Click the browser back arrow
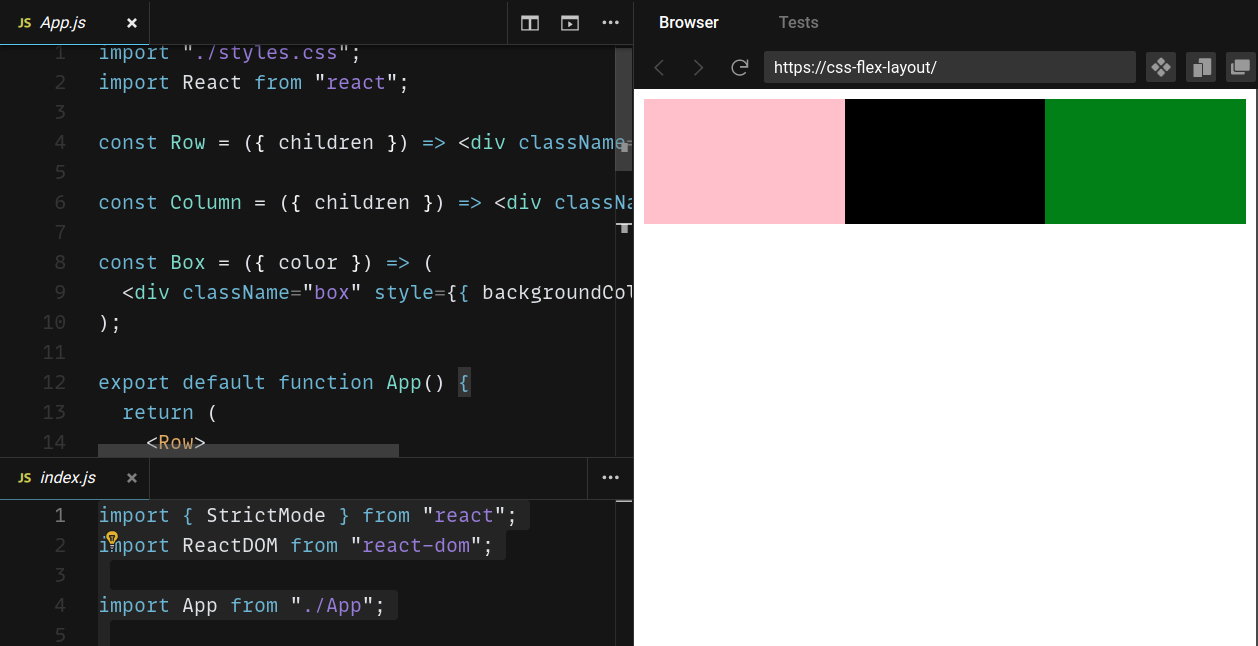 pyautogui.click(x=659, y=67)
